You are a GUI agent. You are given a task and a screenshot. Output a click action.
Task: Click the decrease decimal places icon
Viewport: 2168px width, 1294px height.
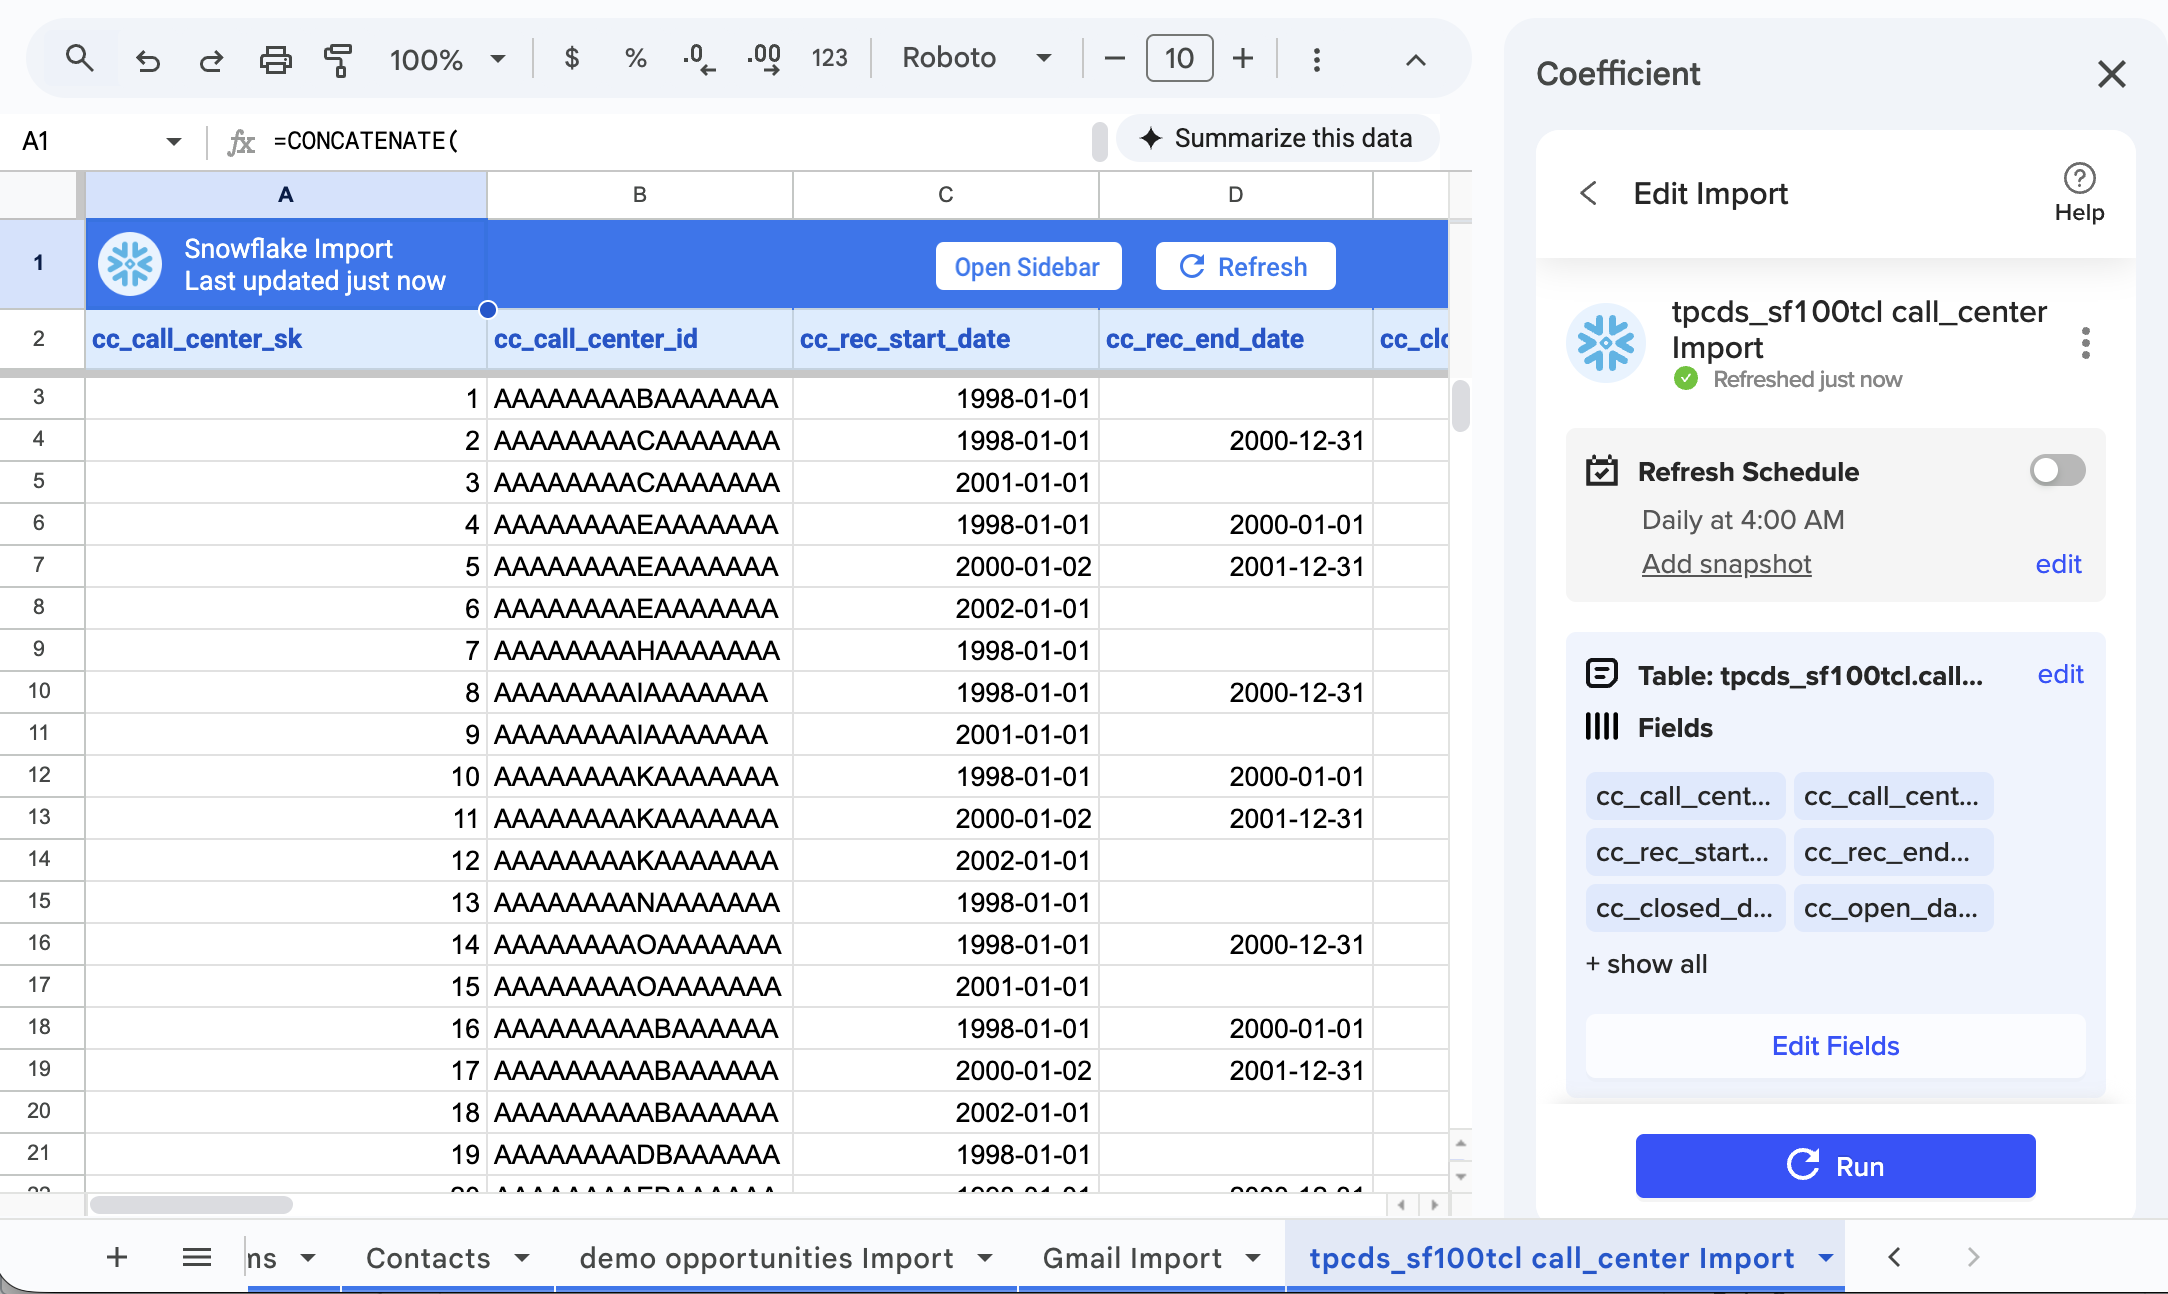pos(699,59)
